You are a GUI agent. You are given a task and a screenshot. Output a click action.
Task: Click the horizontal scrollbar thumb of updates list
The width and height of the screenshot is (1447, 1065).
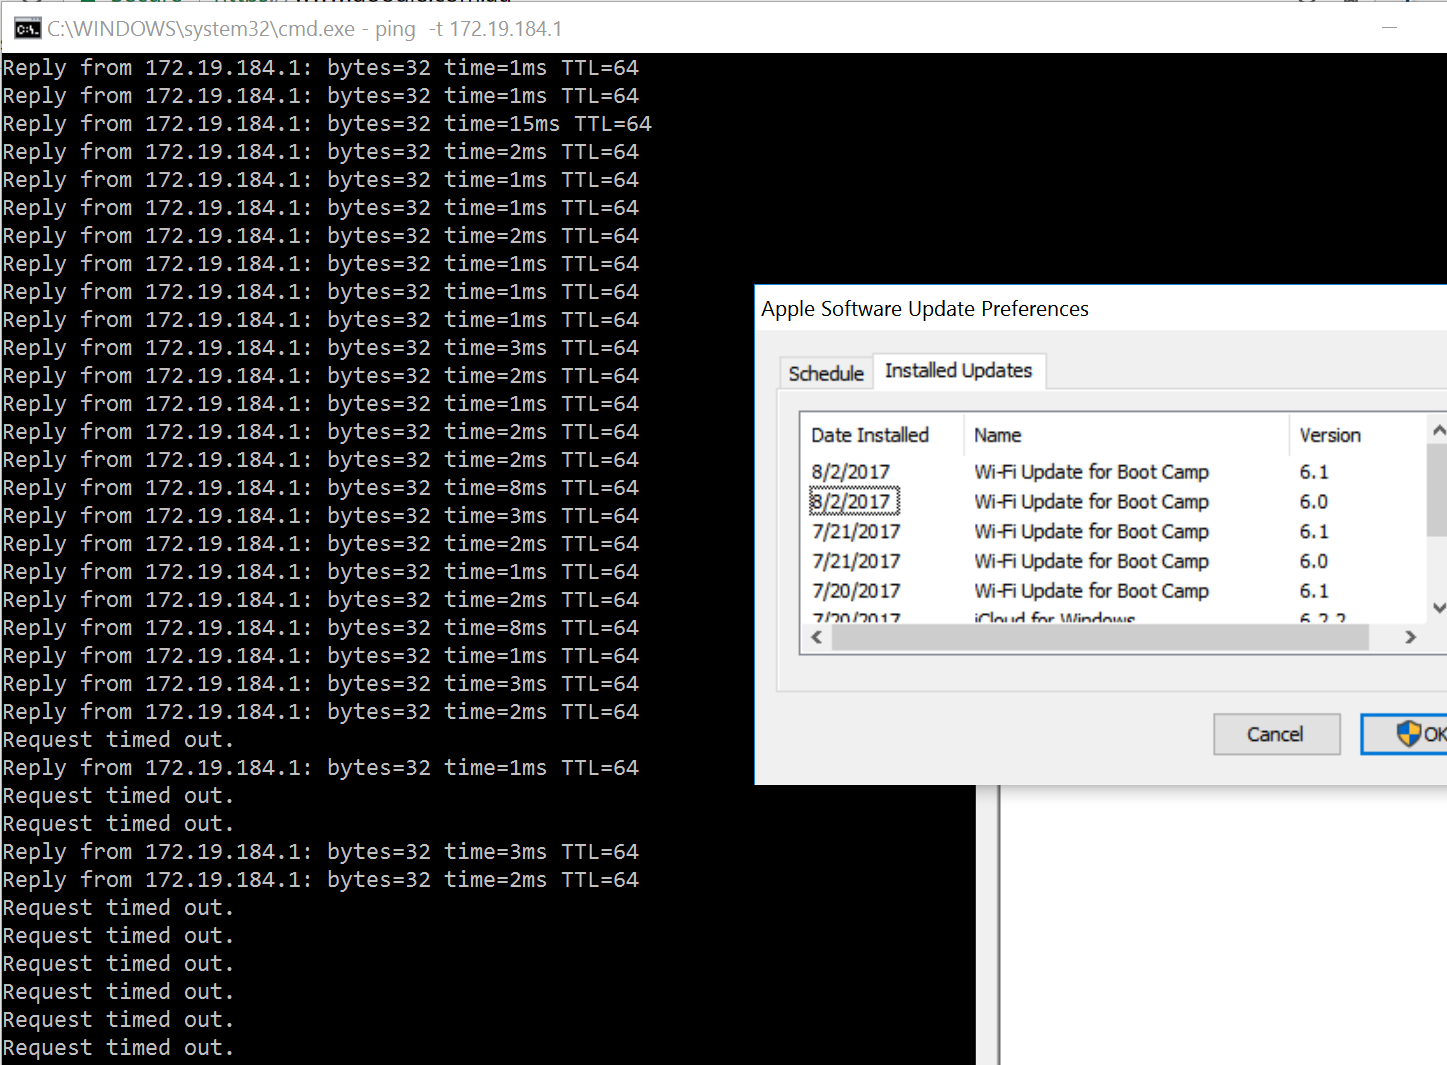(1099, 637)
